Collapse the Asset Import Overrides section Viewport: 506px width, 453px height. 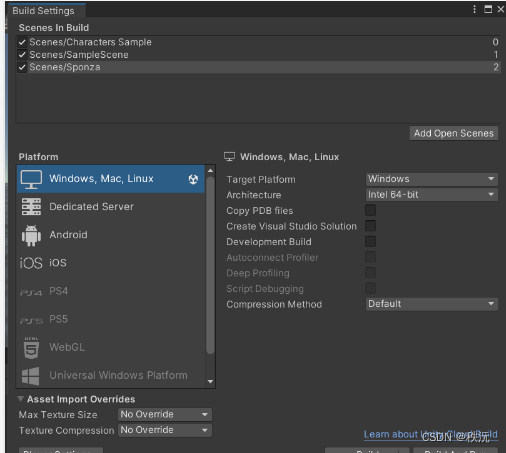[21, 399]
